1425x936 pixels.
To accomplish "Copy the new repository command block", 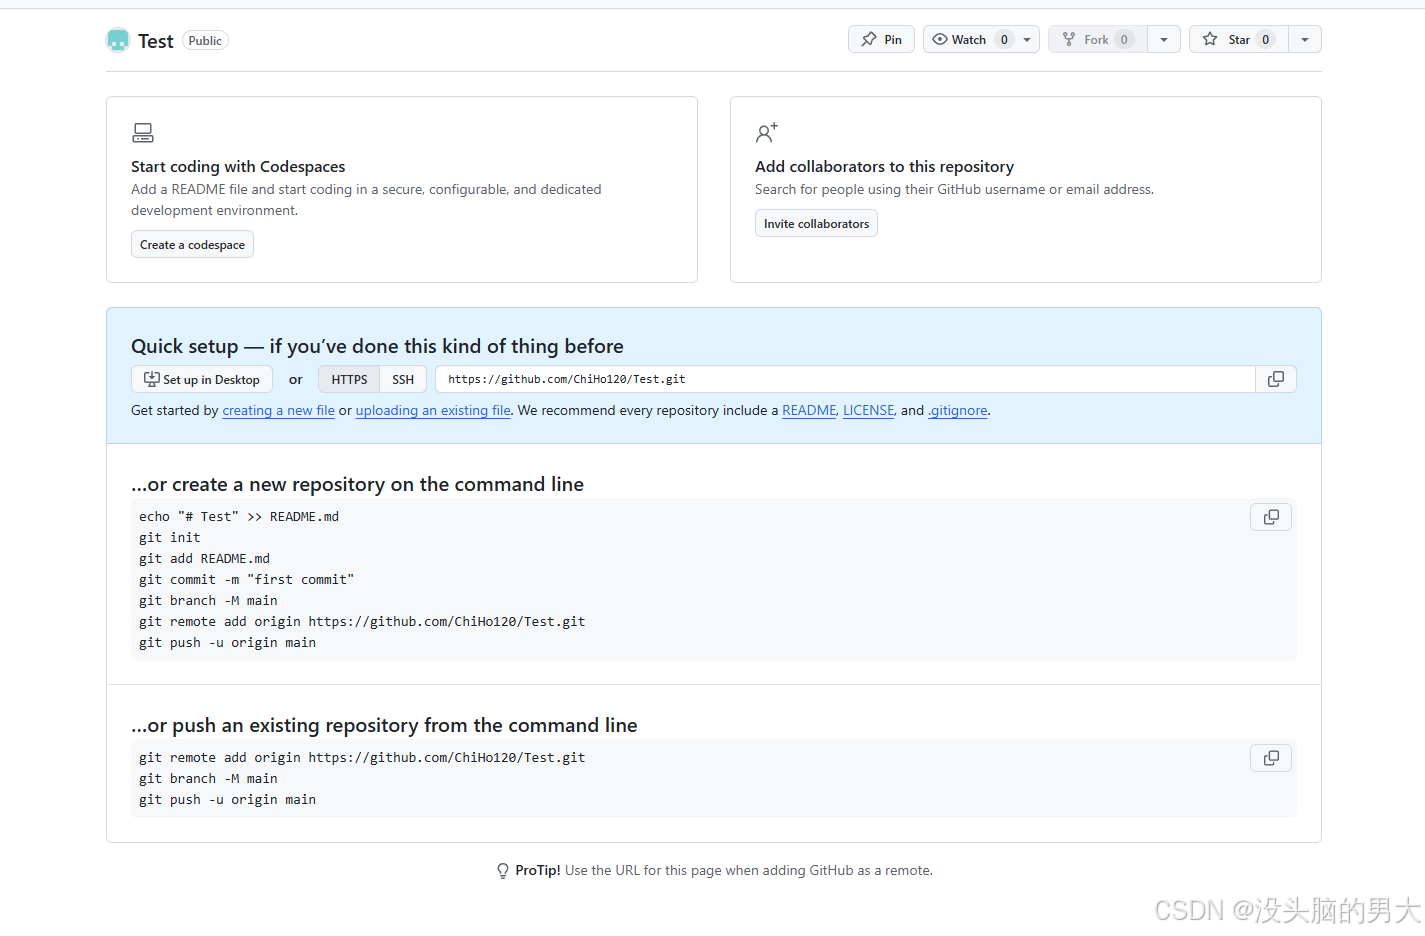I will tap(1271, 517).
